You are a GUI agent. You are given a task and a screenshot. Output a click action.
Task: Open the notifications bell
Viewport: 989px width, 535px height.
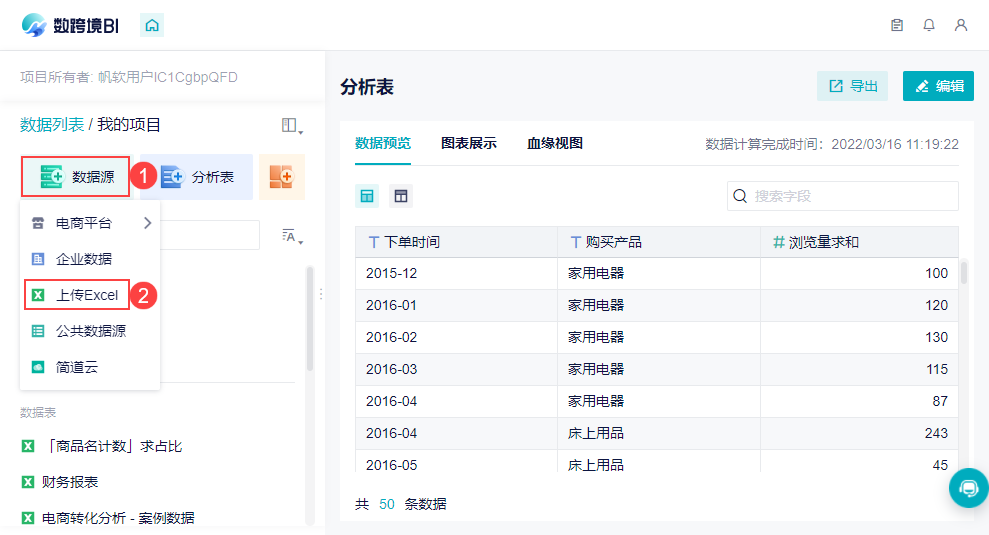click(x=929, y=25)
